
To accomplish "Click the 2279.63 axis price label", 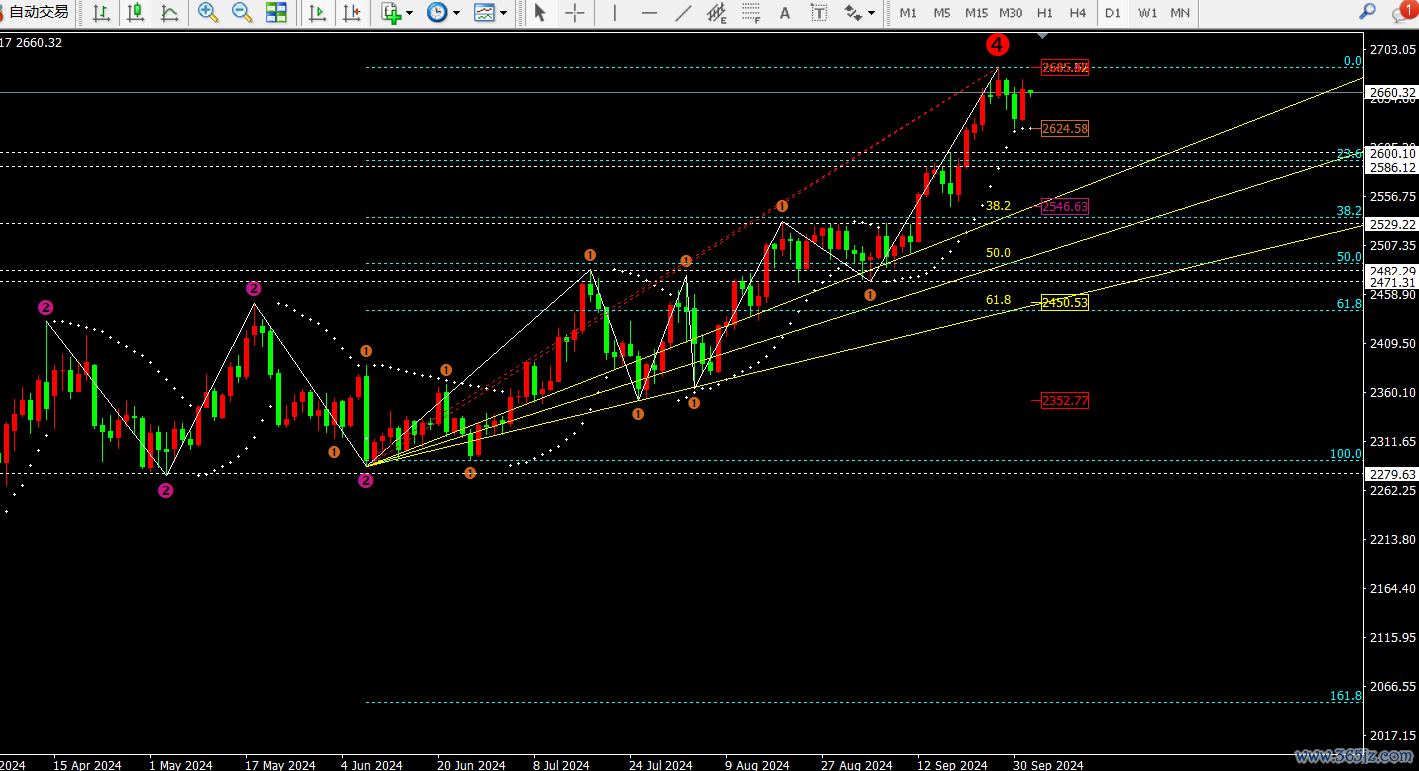I will coord(1391,475).
